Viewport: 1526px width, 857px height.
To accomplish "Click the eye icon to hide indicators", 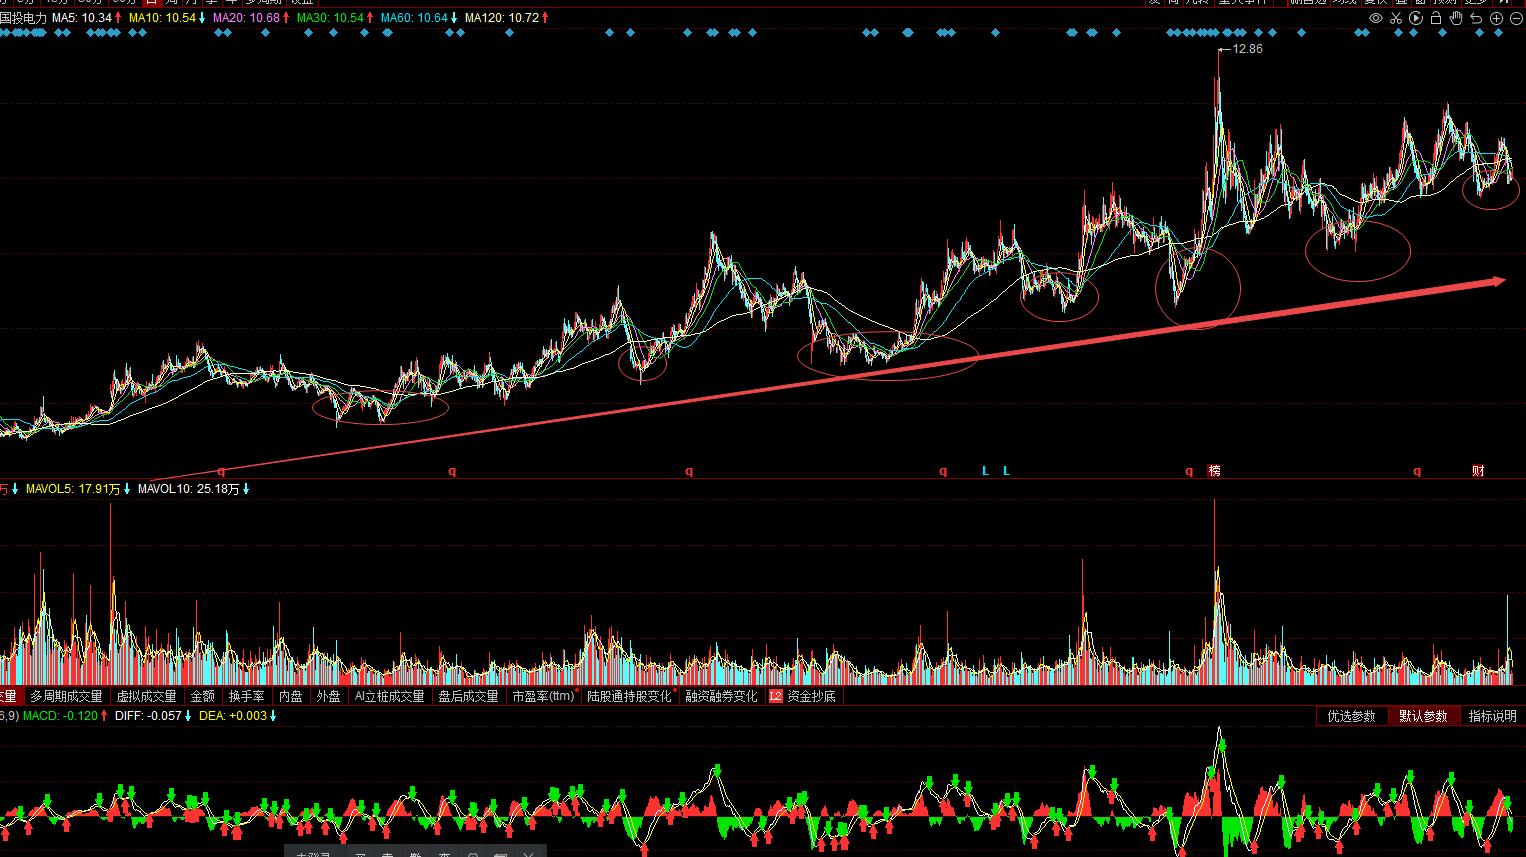I will point(1376,18).
